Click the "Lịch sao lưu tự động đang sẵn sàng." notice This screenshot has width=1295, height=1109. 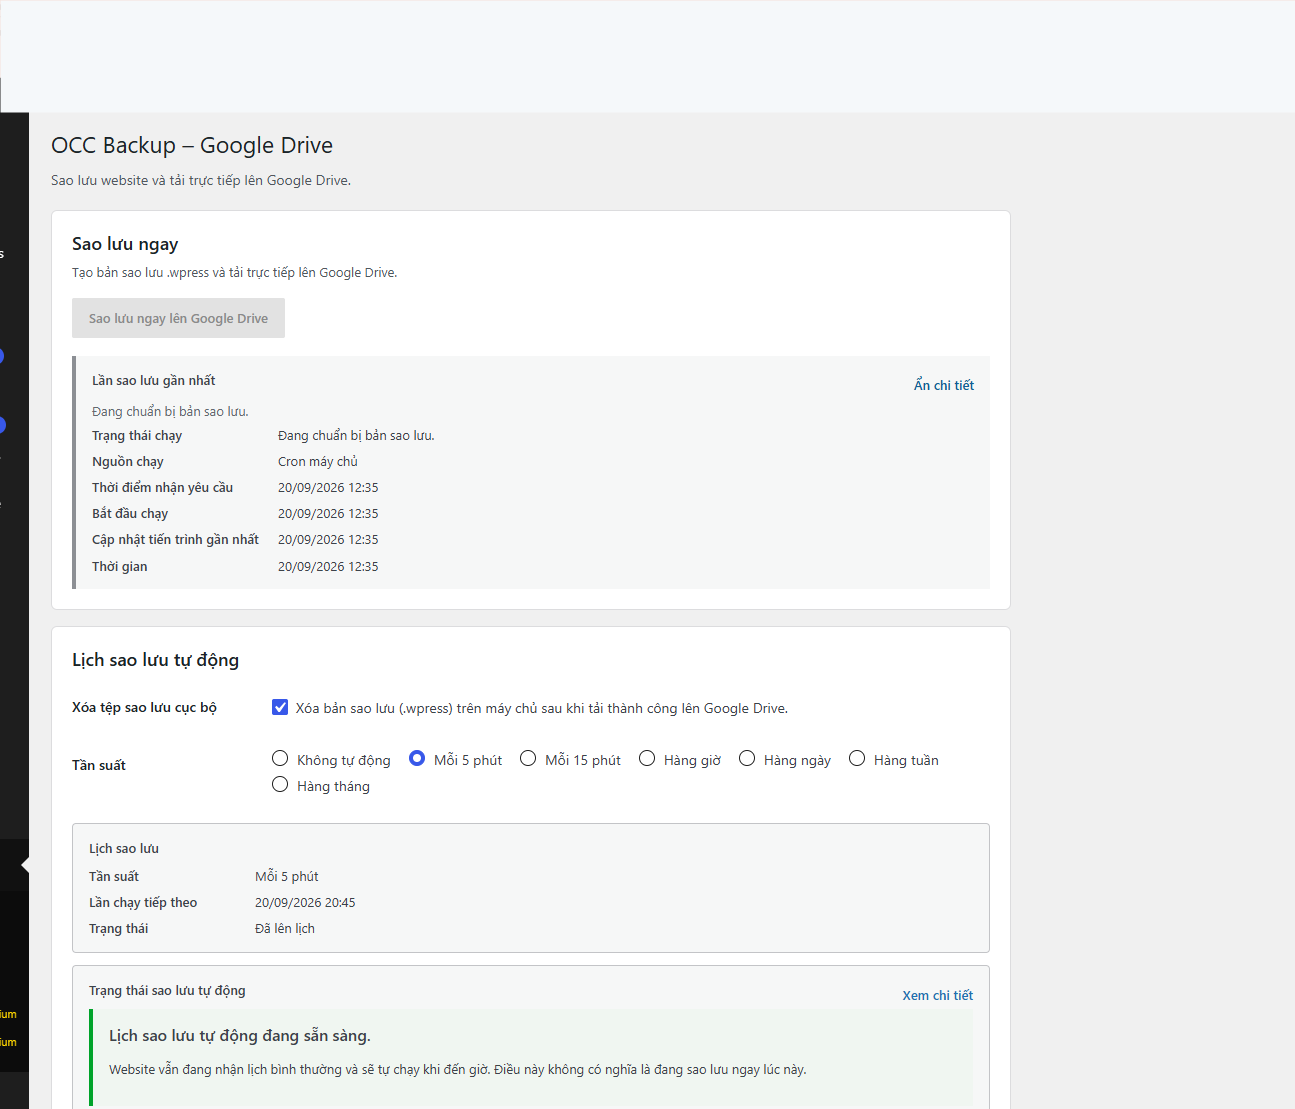coord(240,1036)
